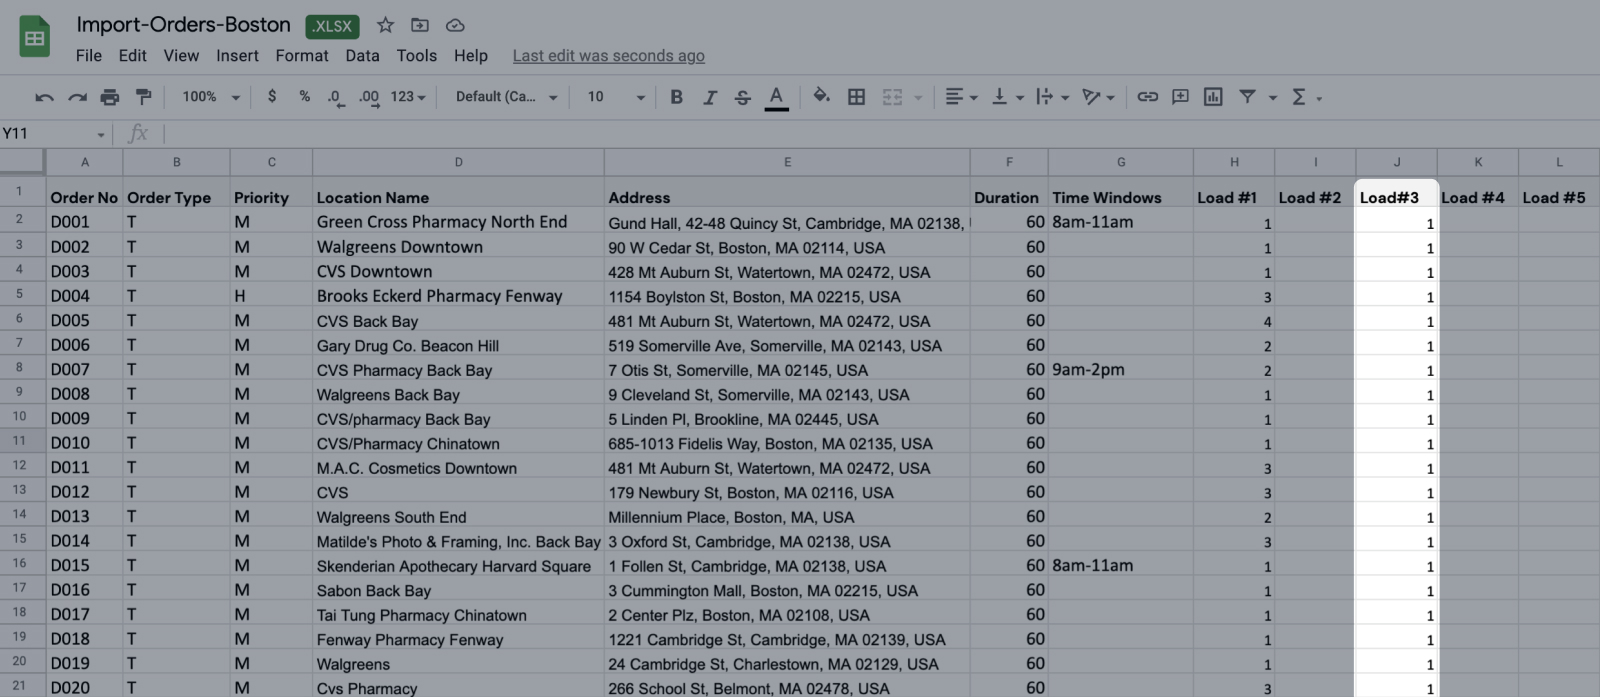Viewport: 1600px width, 698px height.
Task: Open the Format menu
Action: 301,56
